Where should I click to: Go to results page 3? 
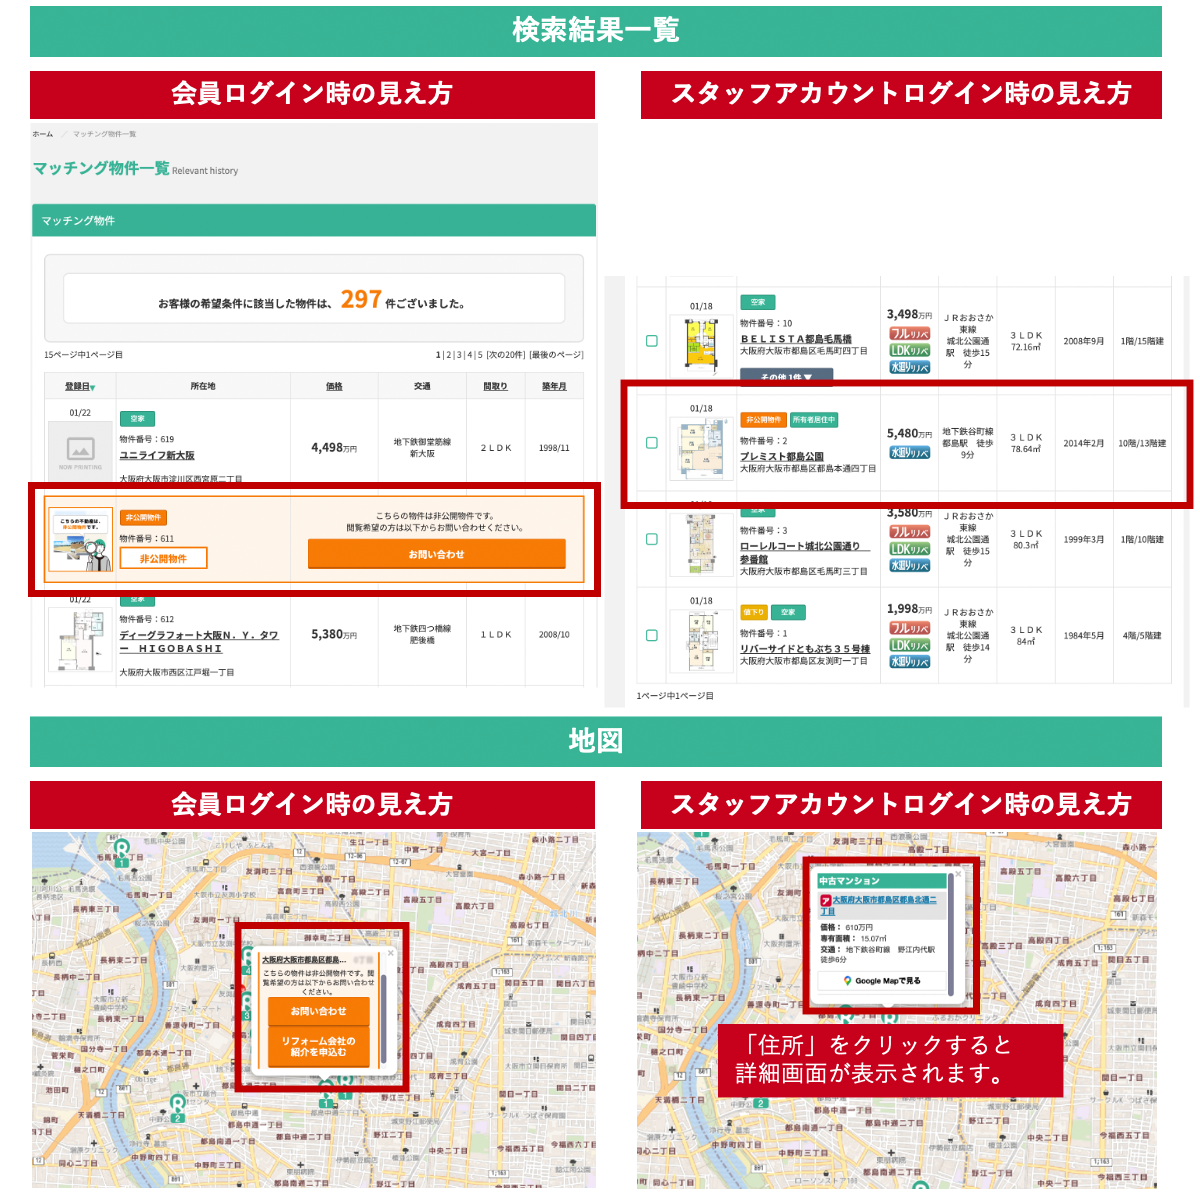[459, 355]
